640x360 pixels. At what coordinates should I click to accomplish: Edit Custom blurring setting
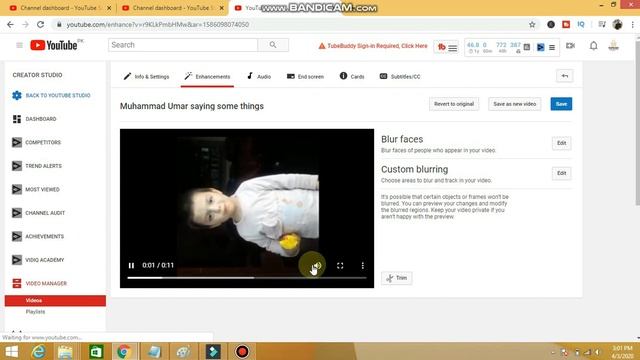point(562,173)
